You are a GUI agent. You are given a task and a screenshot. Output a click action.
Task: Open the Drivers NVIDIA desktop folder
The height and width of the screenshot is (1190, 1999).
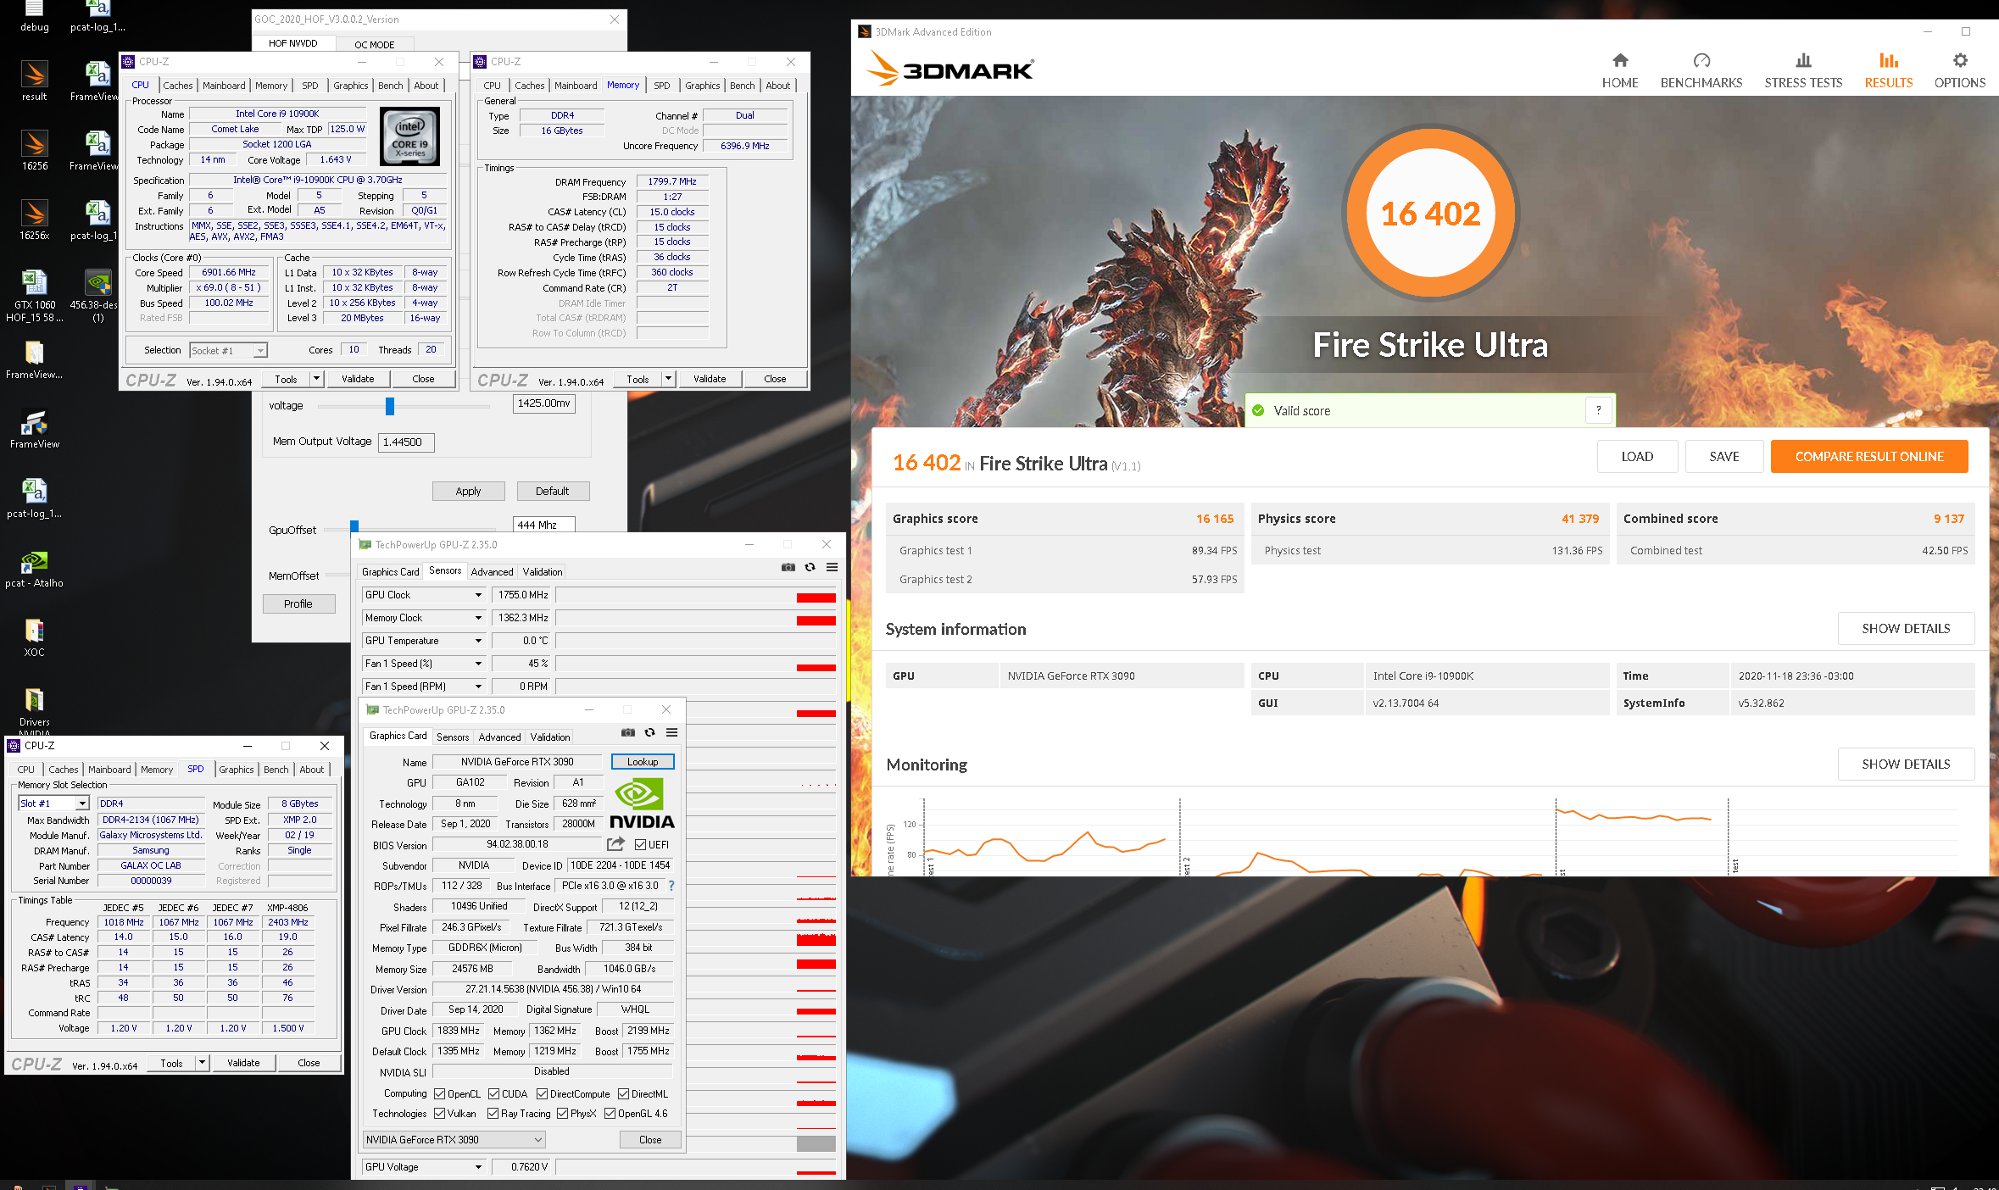pos(34,708)
